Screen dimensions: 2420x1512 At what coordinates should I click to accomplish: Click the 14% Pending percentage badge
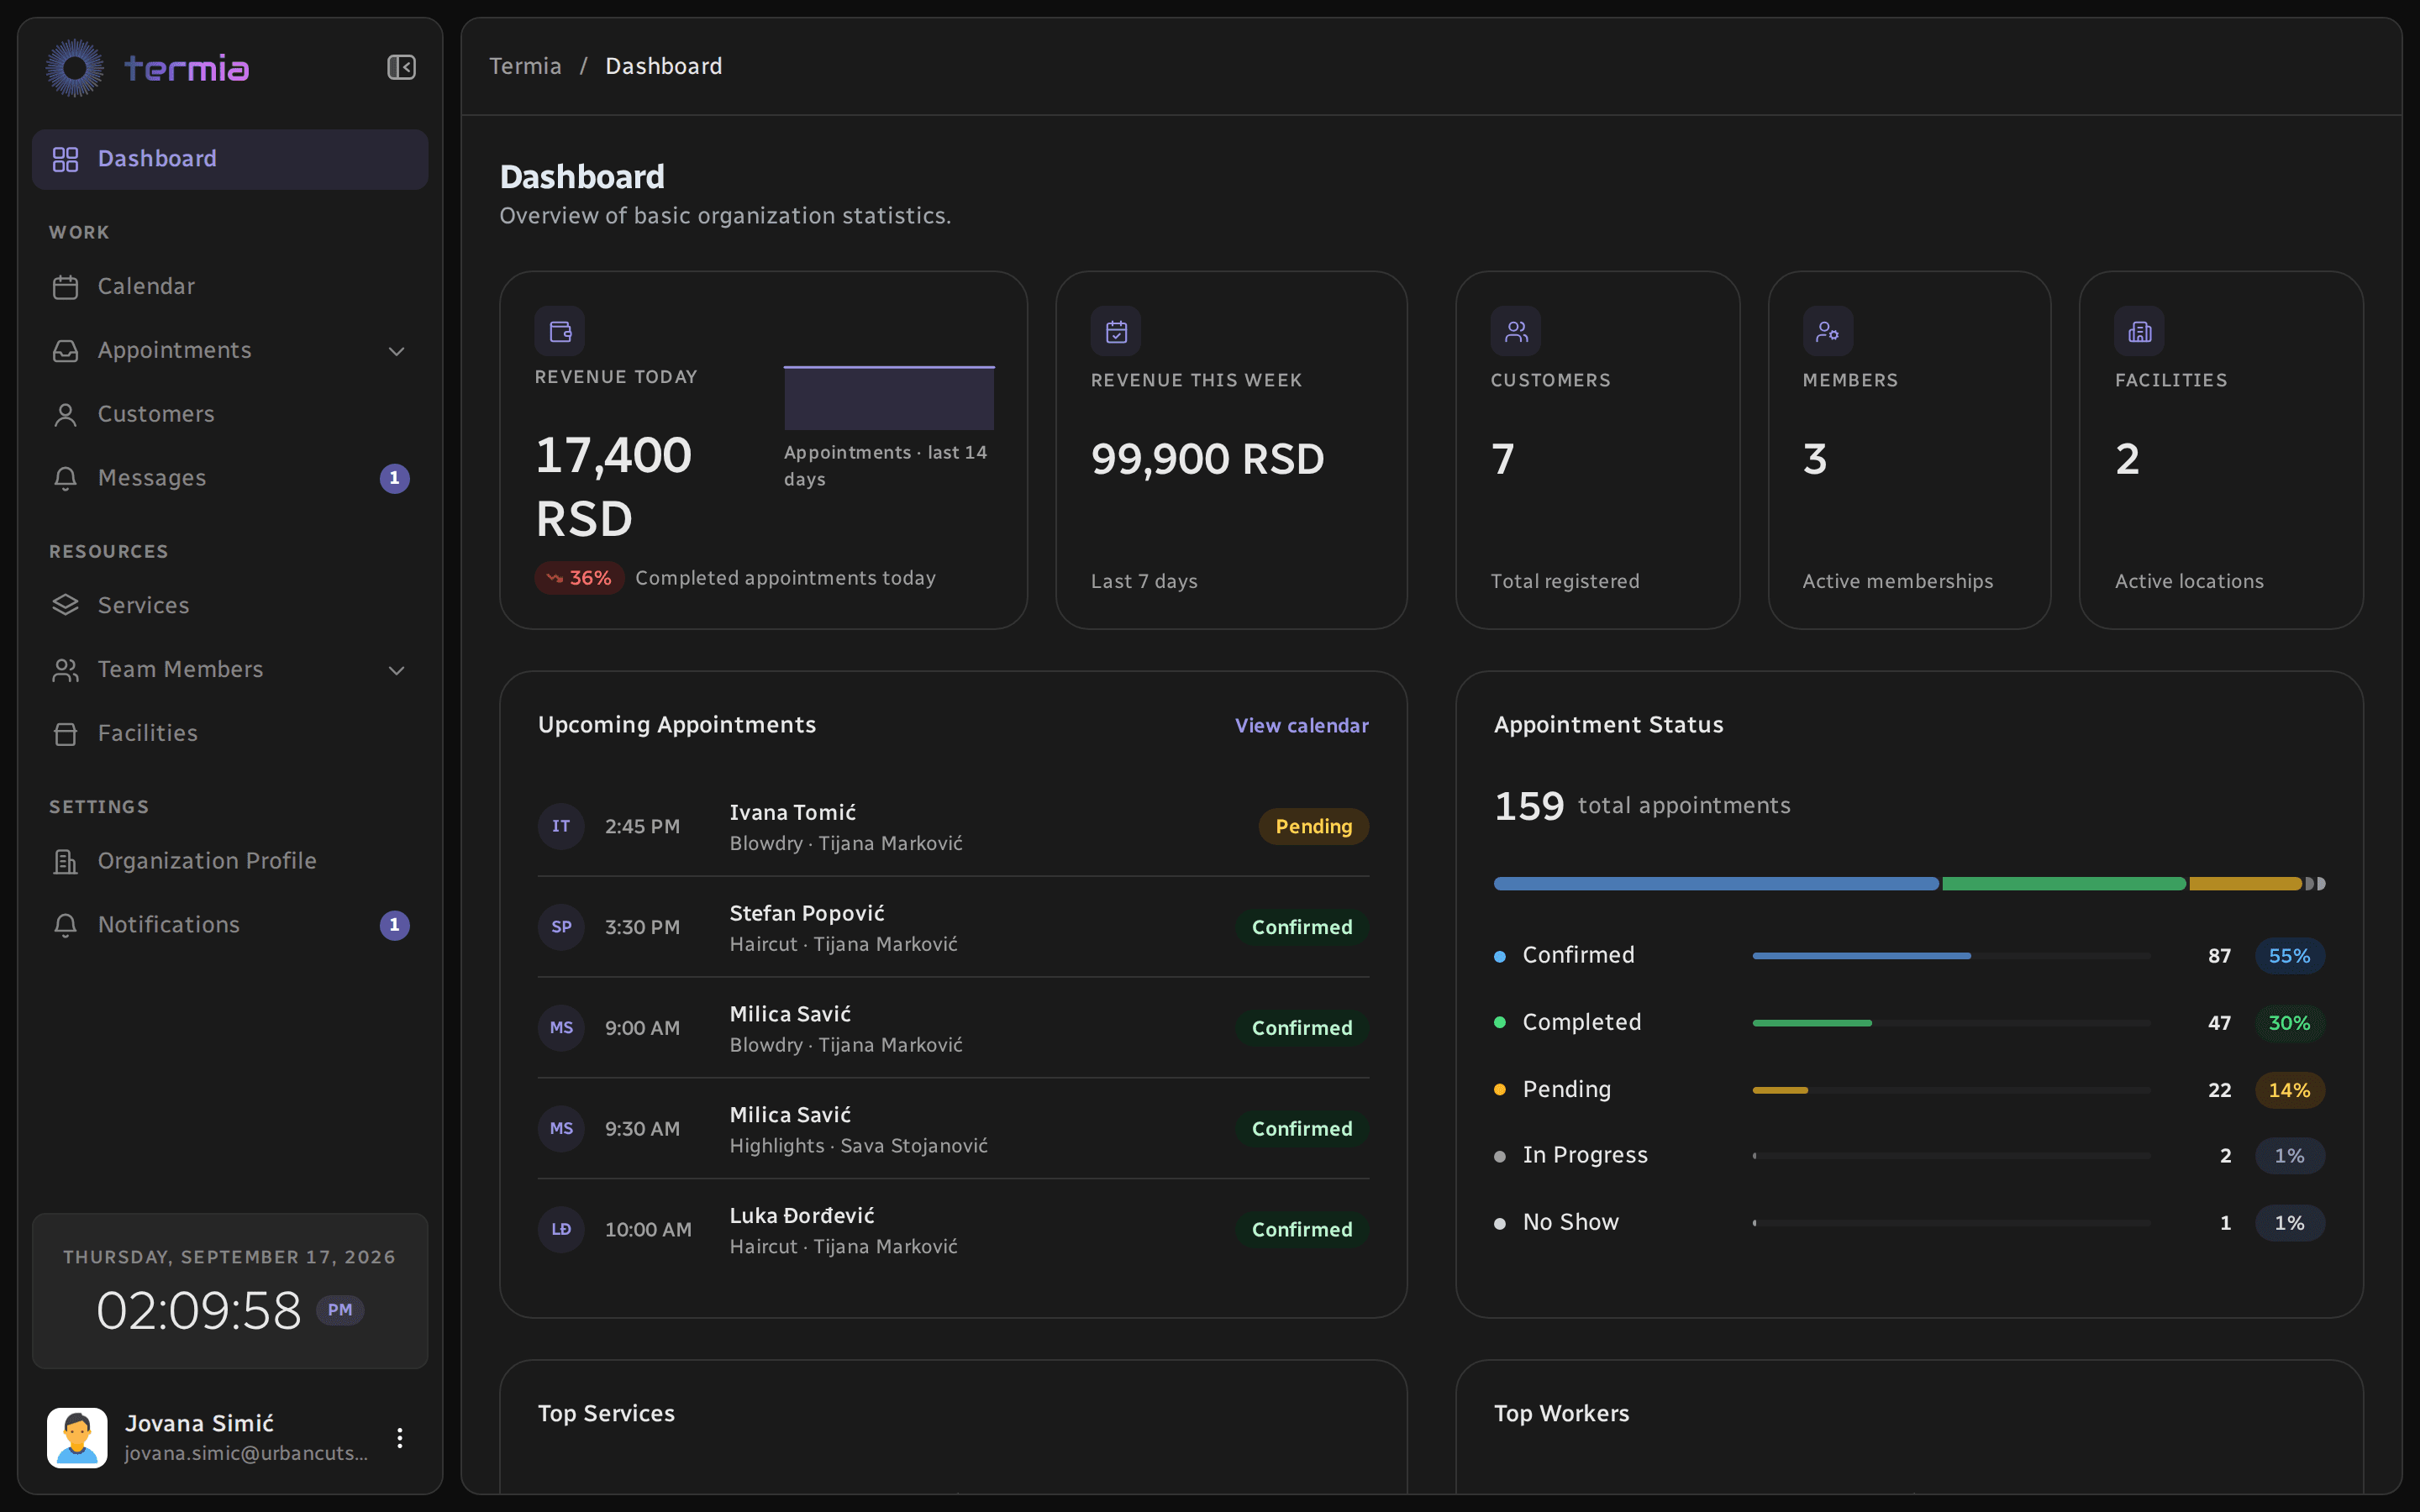point(2289,1090)
